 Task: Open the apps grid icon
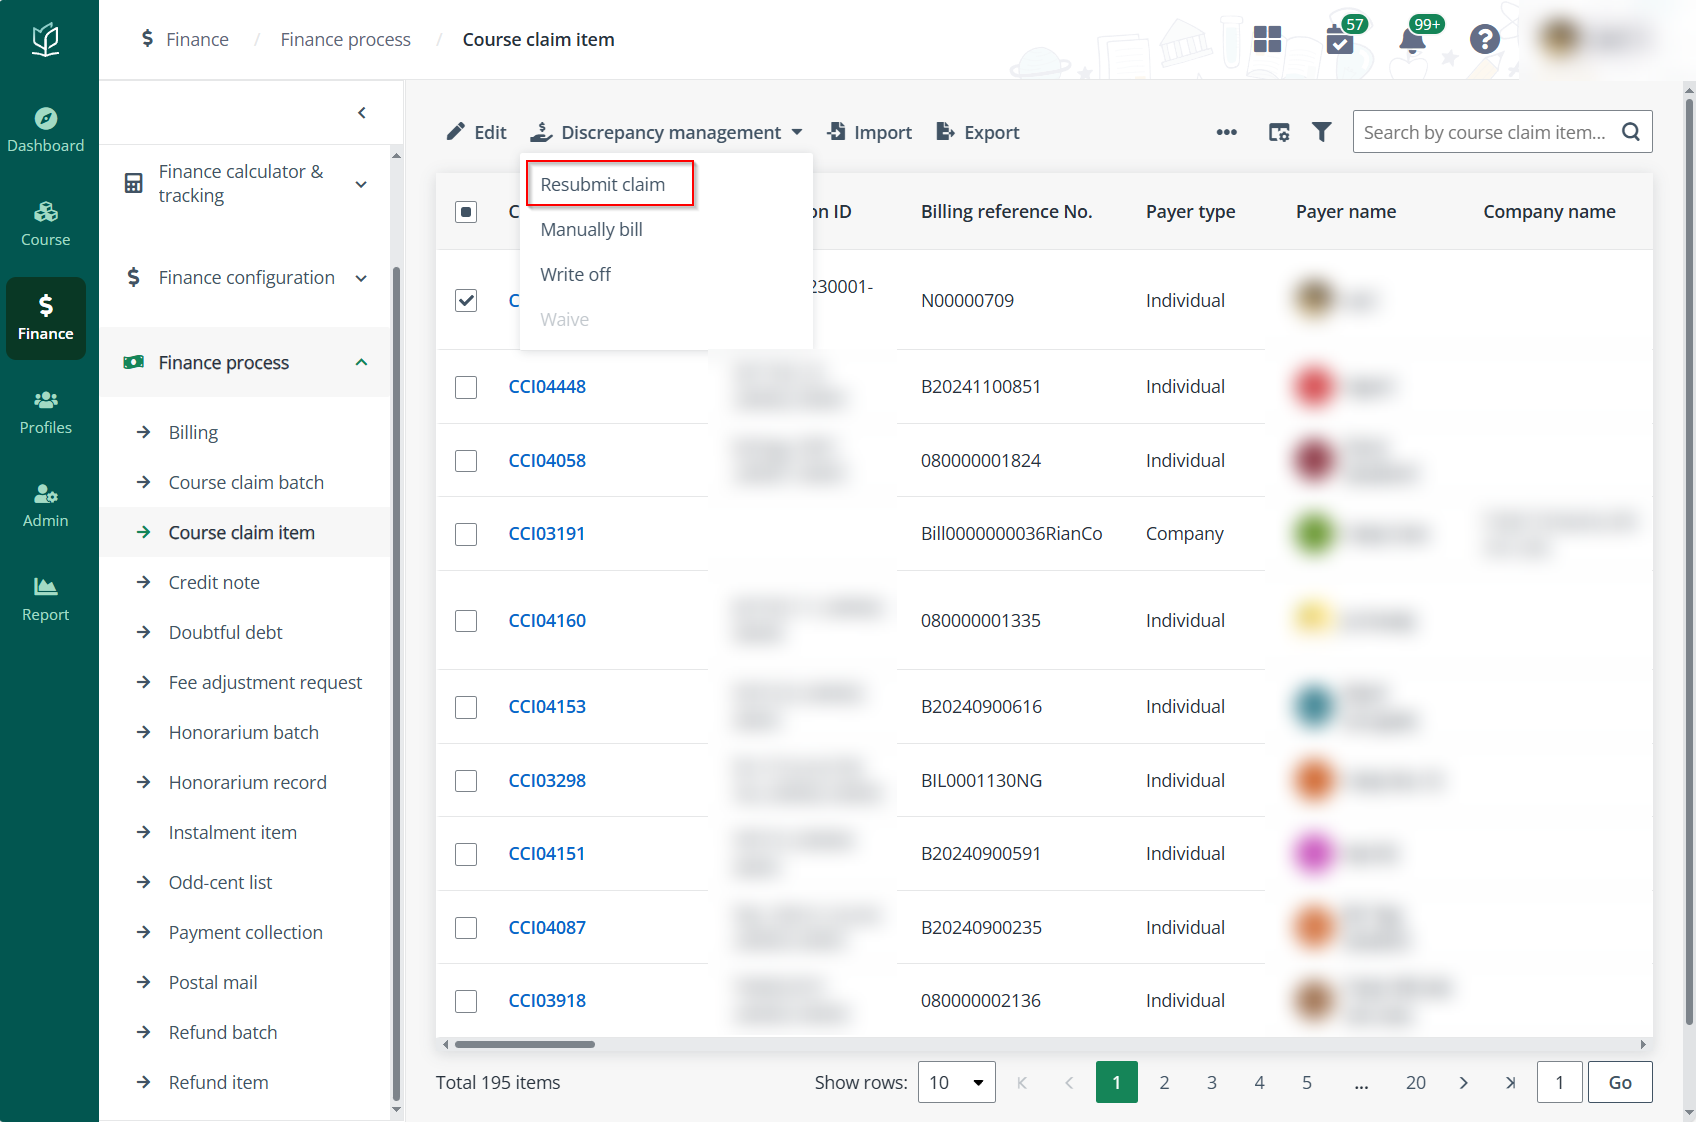point(1267,39)
